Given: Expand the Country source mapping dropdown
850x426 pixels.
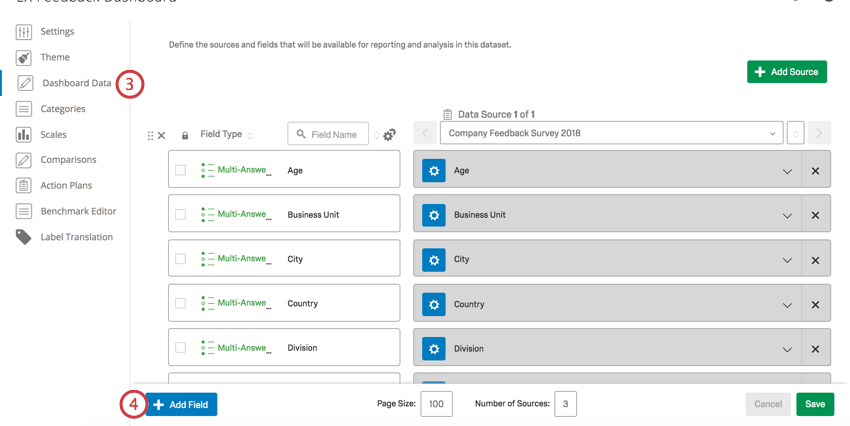Looking at the screenshot, I should tap(787, 304).
